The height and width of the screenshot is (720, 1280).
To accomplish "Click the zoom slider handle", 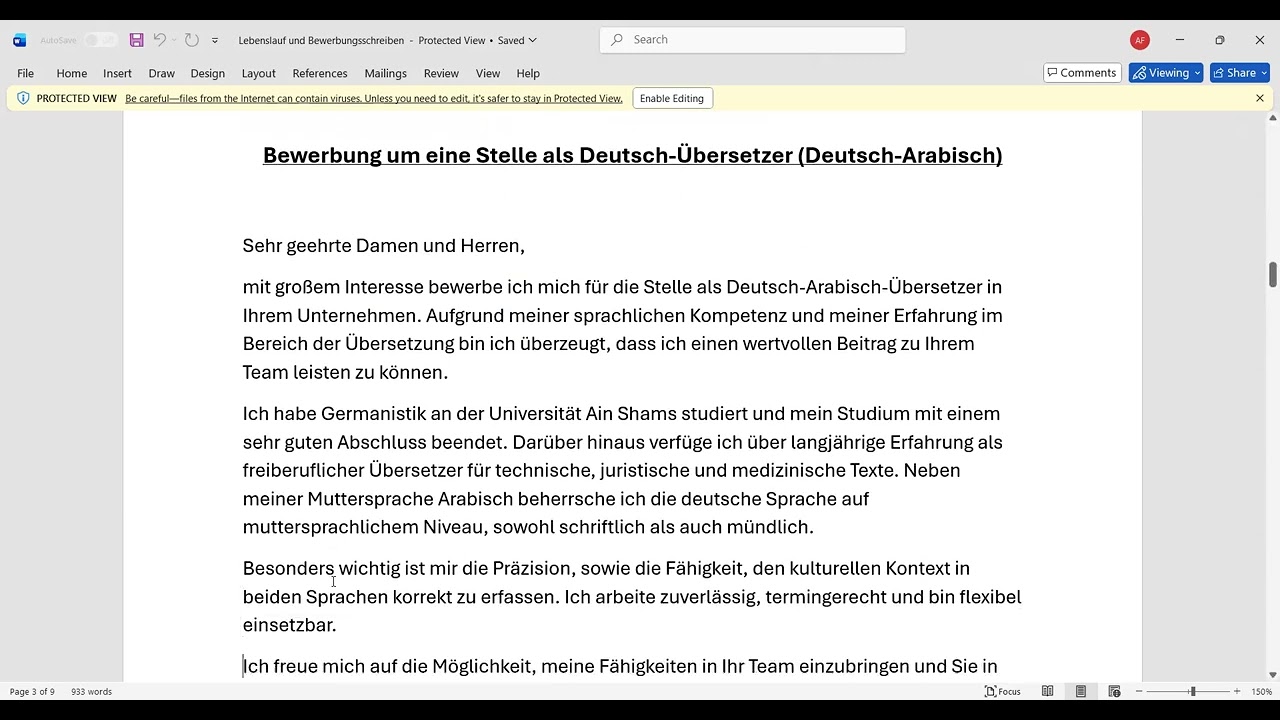I will (x=1192, y=691).
